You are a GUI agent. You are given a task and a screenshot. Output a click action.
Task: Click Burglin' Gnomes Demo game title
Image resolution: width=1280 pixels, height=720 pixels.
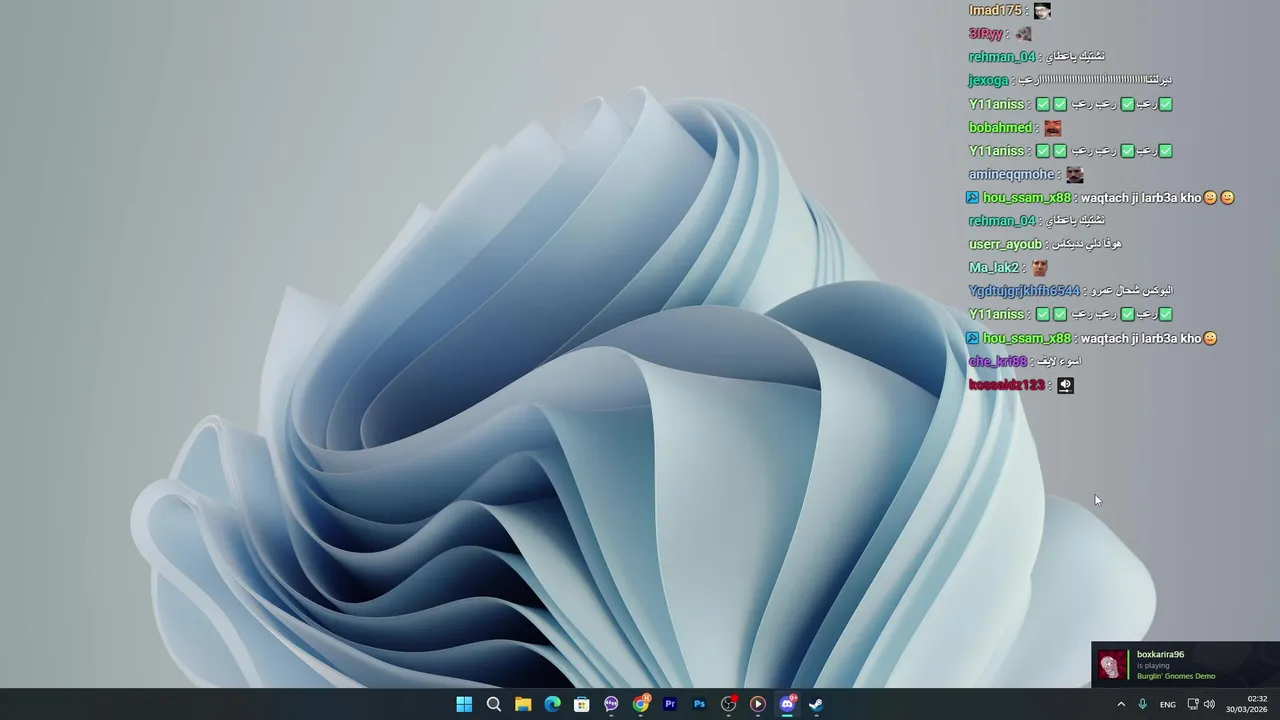(x=1176, y=676)
